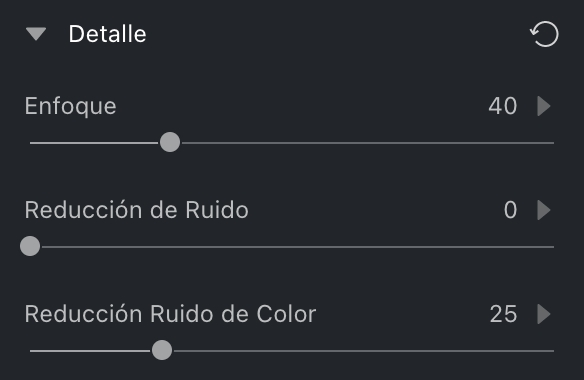584x380 pixels.
Task: Expand Reducción Ruido de Color options arrow
Action: [x=544, y=314]
